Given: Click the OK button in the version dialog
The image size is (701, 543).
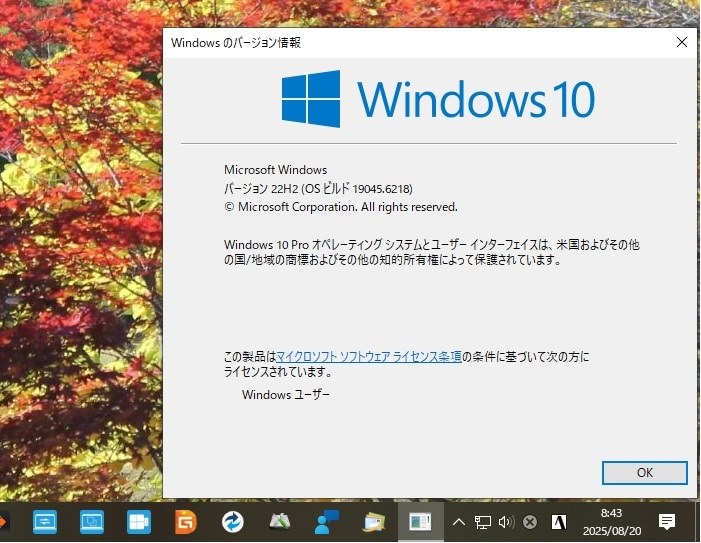Looking at the screenshot, I should [x=644, y=473].
